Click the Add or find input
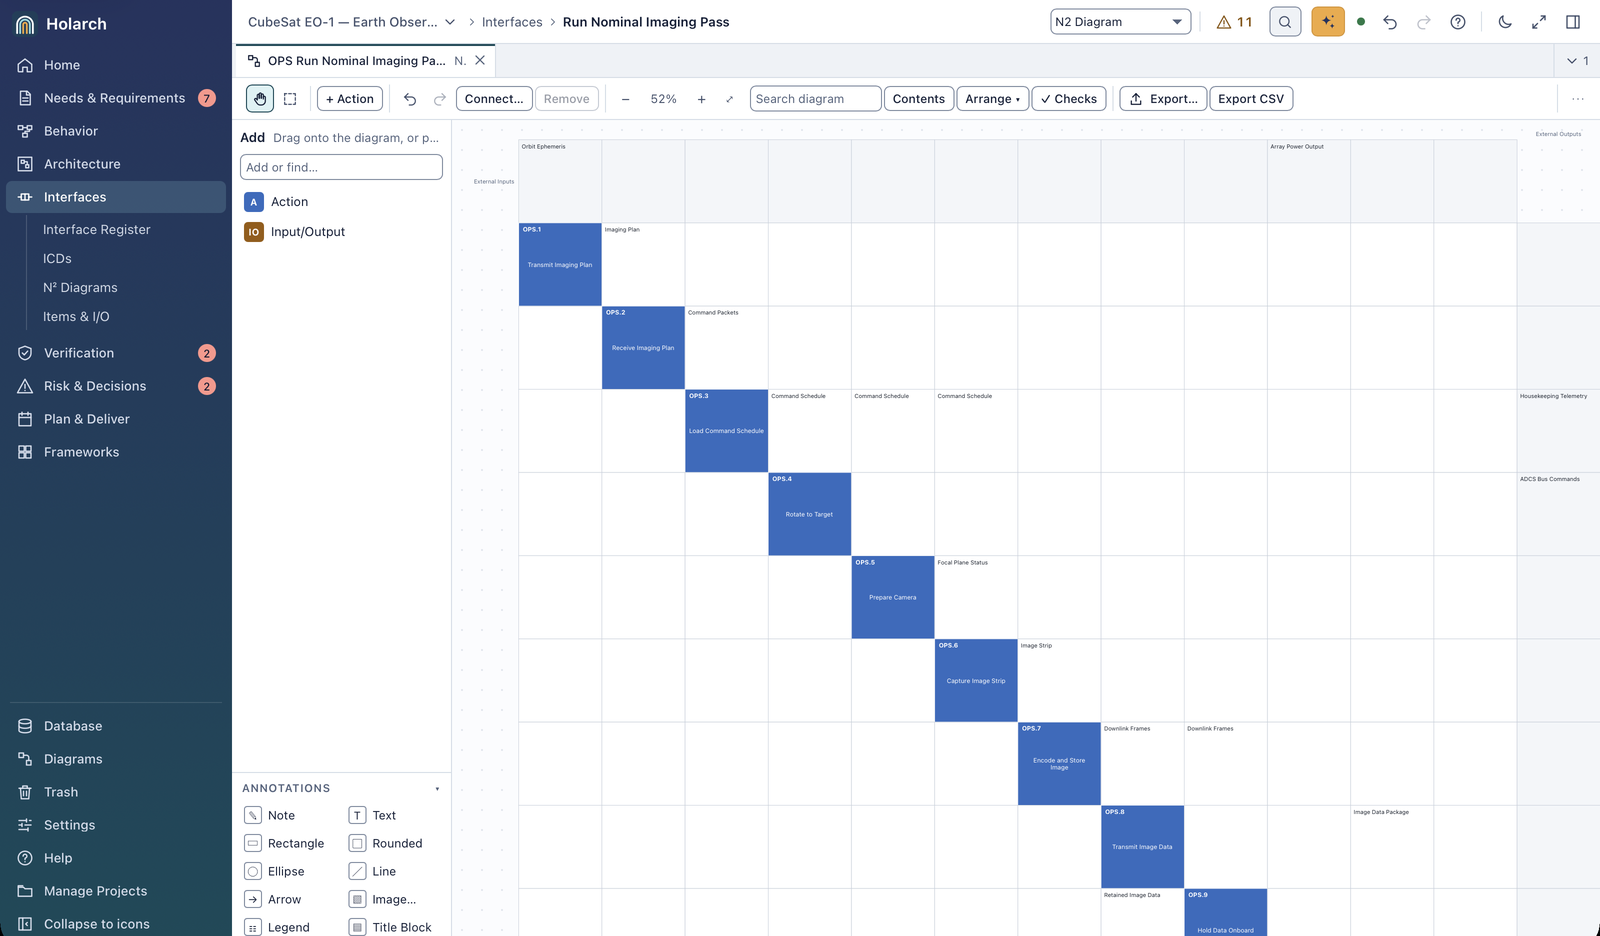This screenshot has width=1600, height=936. 341,167
